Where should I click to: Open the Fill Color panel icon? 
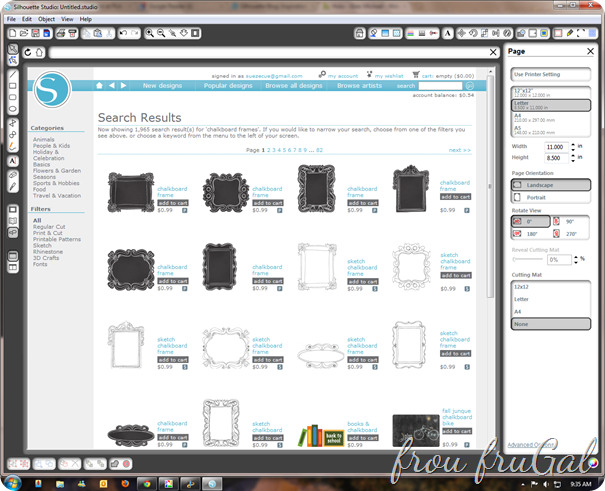pos(373,33)
